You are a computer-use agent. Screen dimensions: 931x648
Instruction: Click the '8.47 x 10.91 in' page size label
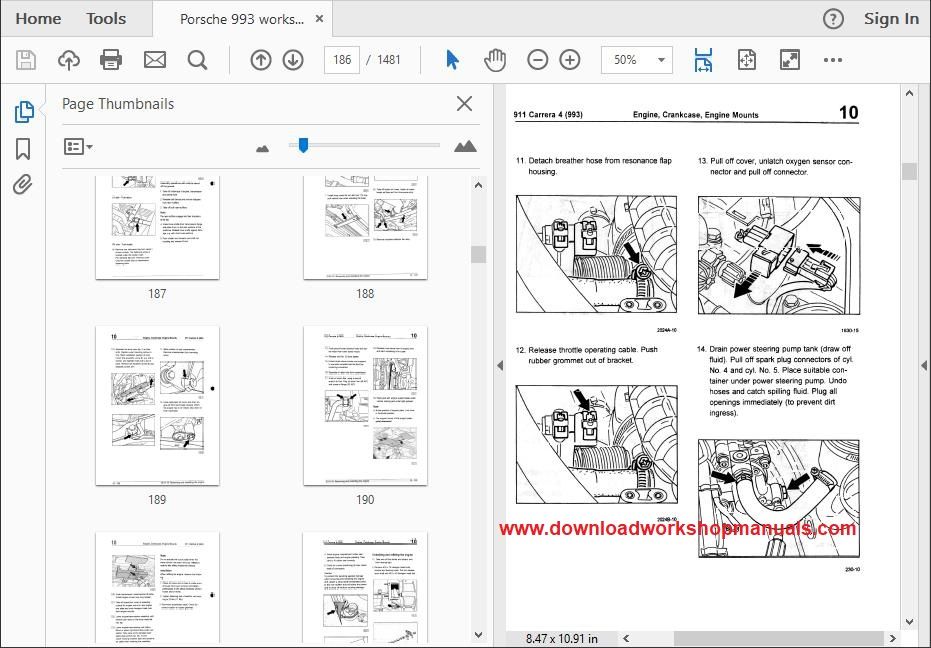[x=562, y=638]
